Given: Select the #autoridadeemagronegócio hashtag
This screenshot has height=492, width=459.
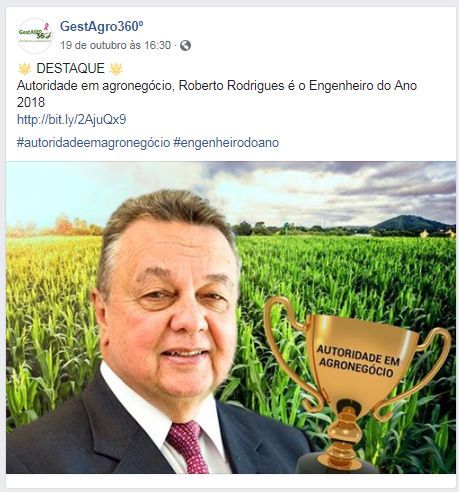Looking at the screenshot, I should [x=93, y=143].
